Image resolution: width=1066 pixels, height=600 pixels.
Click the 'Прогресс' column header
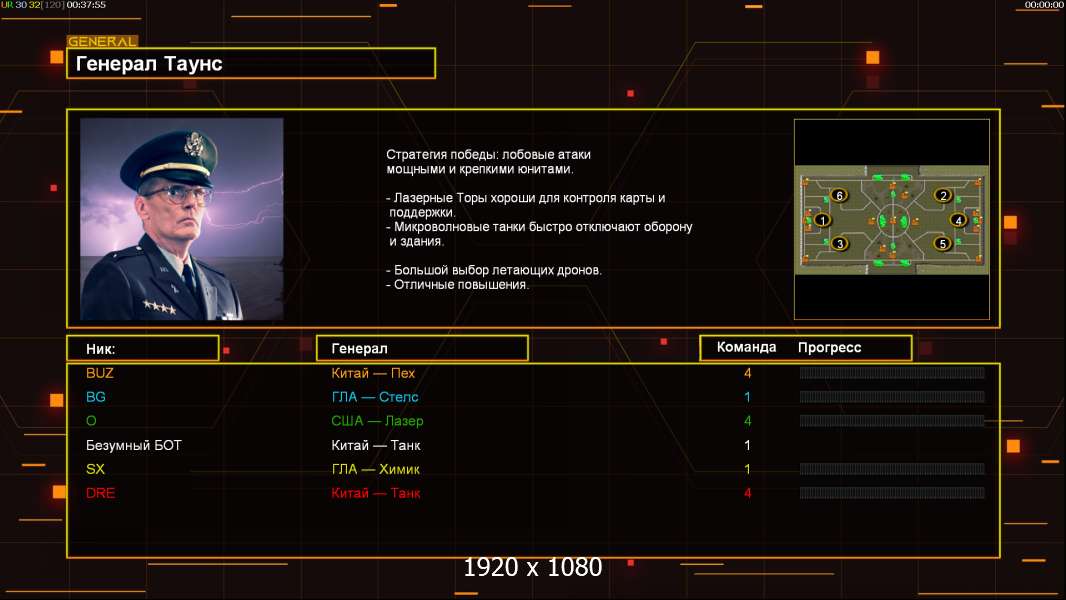point(829,347)
